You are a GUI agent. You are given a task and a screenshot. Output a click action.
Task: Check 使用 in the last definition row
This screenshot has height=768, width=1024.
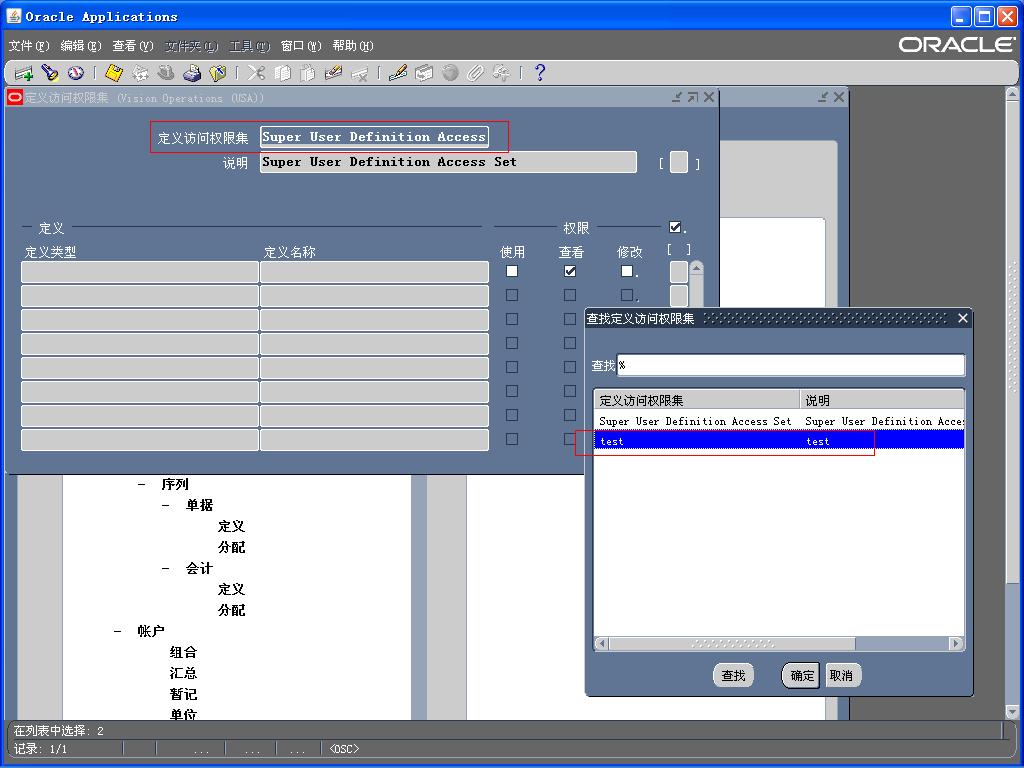[512, 439]
